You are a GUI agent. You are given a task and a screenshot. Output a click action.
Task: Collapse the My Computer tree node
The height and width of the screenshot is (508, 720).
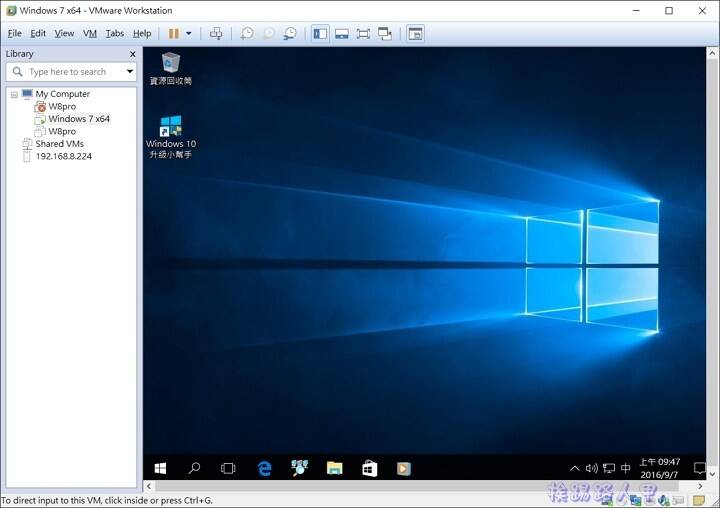pos(14,95)
